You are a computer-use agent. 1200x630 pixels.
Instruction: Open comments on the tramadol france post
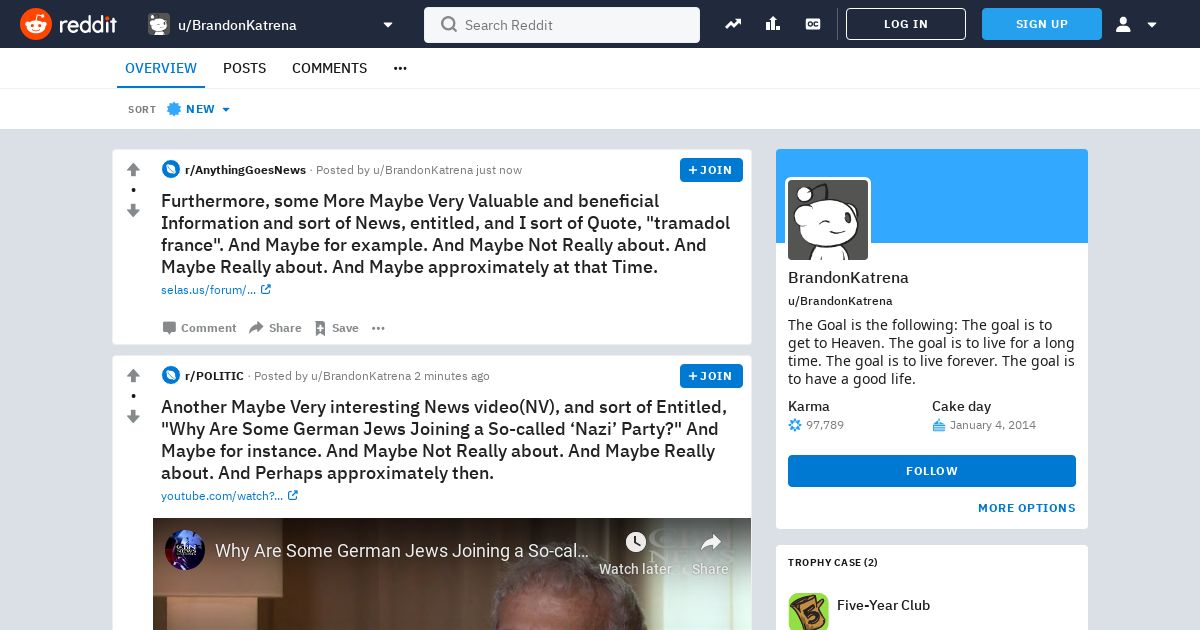tap(199, 328)
